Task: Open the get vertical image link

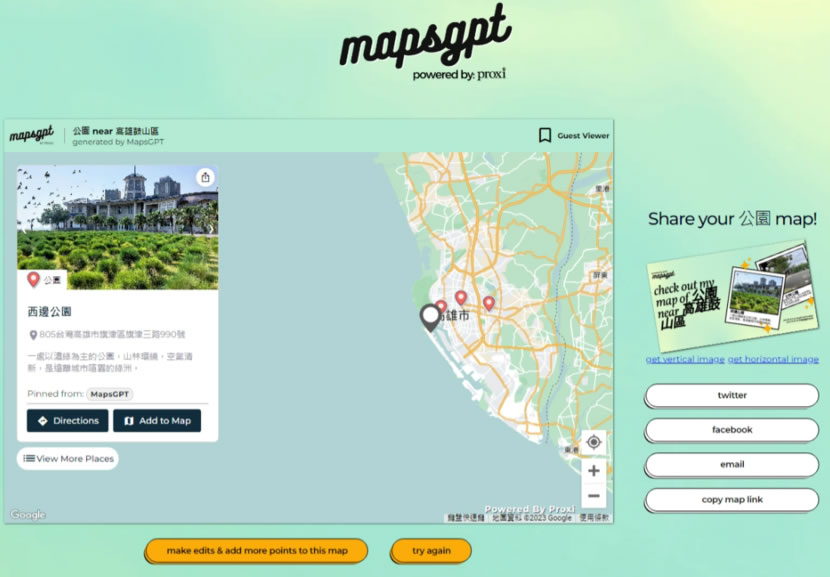Action: pyautogui.click(x=685, y=359)
